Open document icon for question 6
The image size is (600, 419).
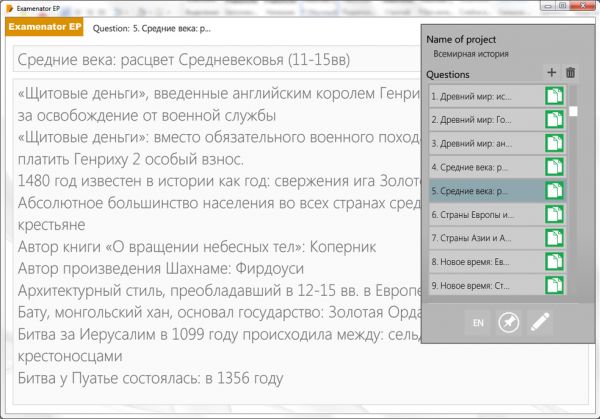tap(554, 214)
